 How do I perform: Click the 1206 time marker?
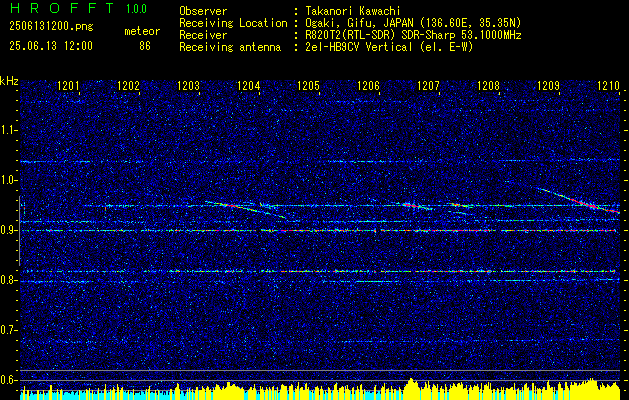(x=368, y=86)
